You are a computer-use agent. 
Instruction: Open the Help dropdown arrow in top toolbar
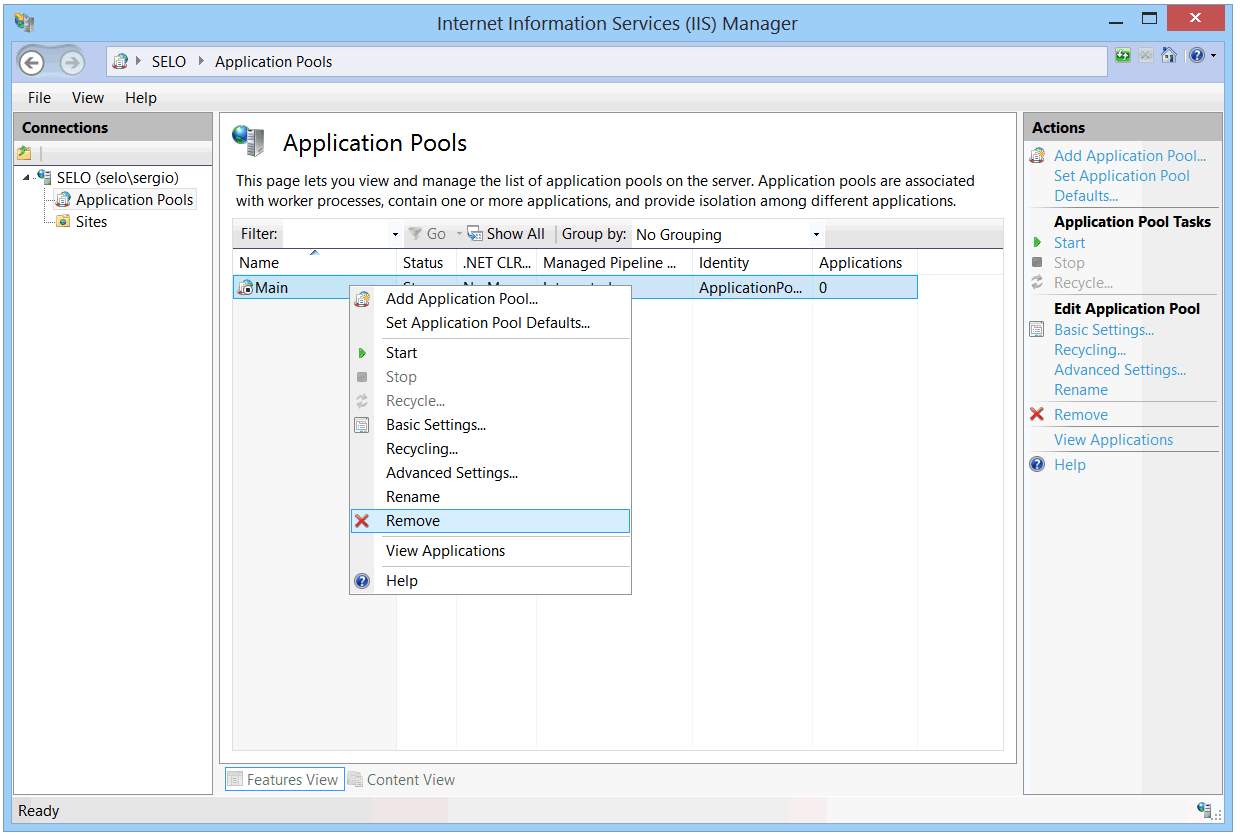coord(1213,56)
